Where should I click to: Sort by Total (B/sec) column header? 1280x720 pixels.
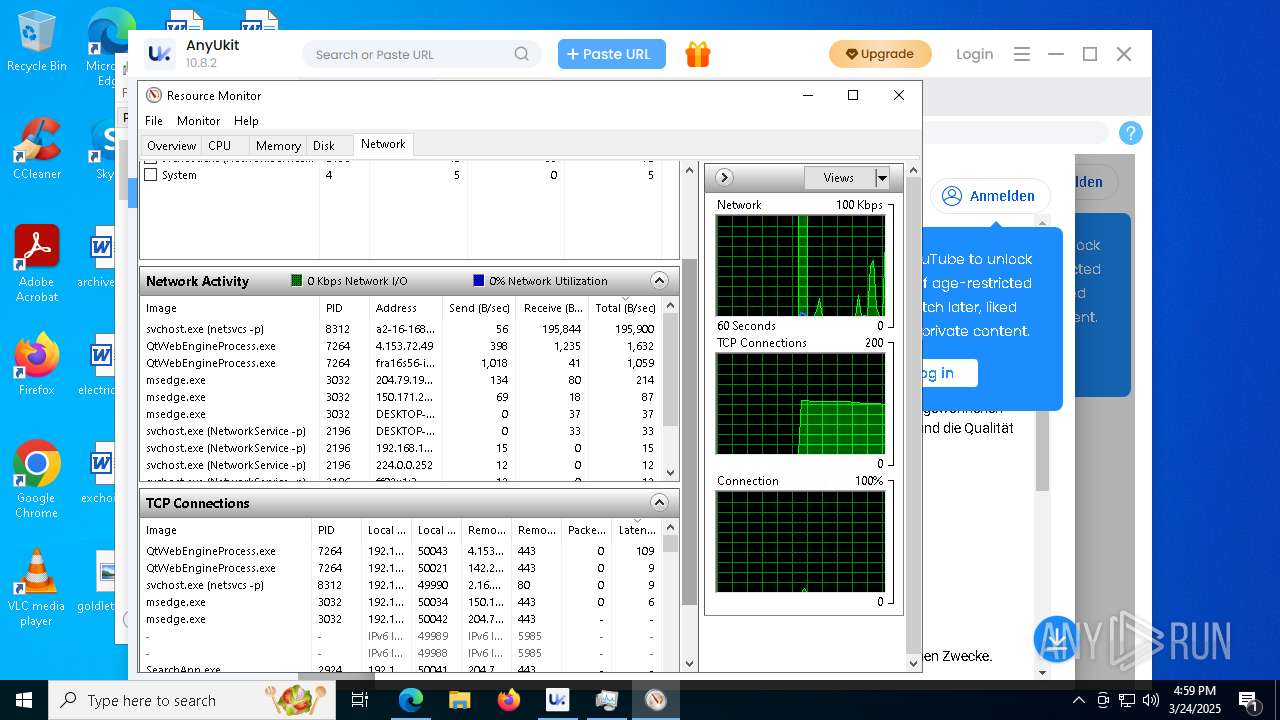(625, 307)
